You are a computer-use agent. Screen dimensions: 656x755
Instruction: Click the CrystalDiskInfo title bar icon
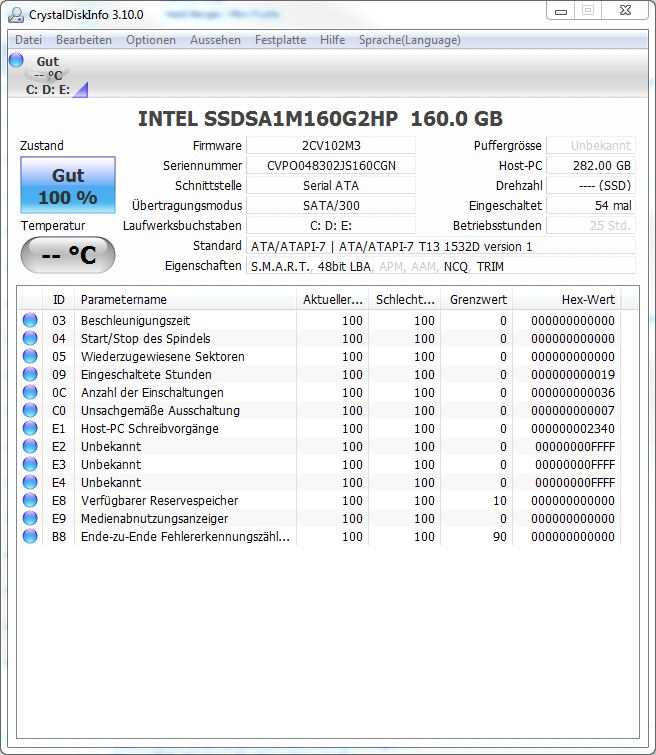(16, 14)
